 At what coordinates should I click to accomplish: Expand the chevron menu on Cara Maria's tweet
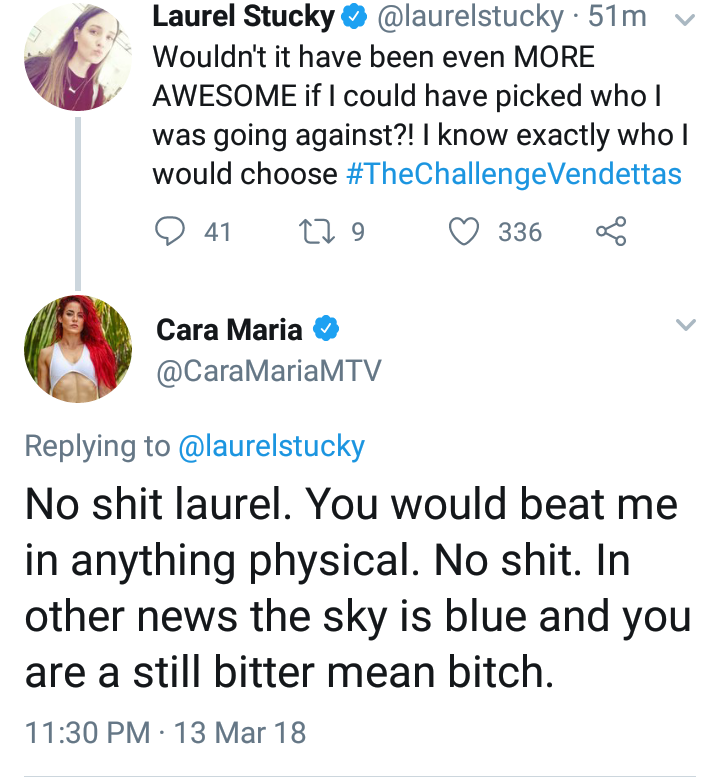click(x=686, y=324)
